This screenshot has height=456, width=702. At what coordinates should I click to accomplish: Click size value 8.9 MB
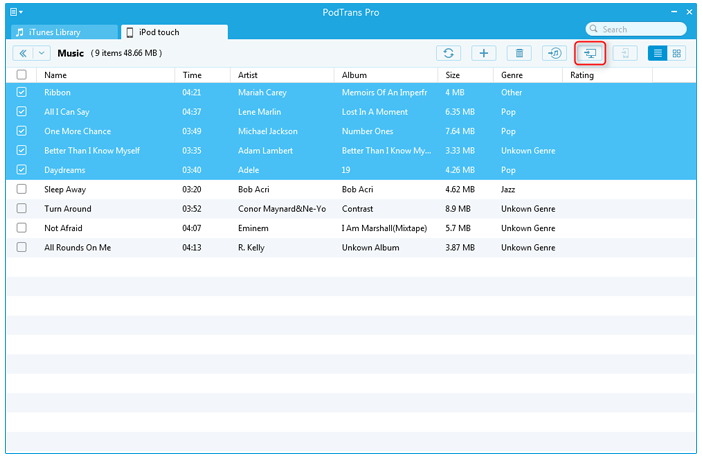tap(458, 209)
